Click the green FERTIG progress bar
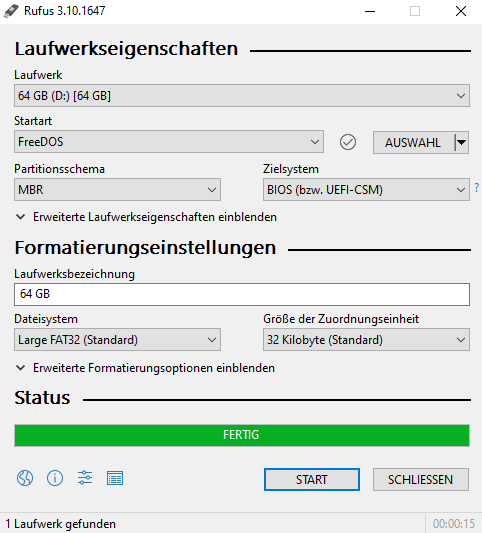The width and height of the screenshot is (482, 533). click(x=242, y=435)
